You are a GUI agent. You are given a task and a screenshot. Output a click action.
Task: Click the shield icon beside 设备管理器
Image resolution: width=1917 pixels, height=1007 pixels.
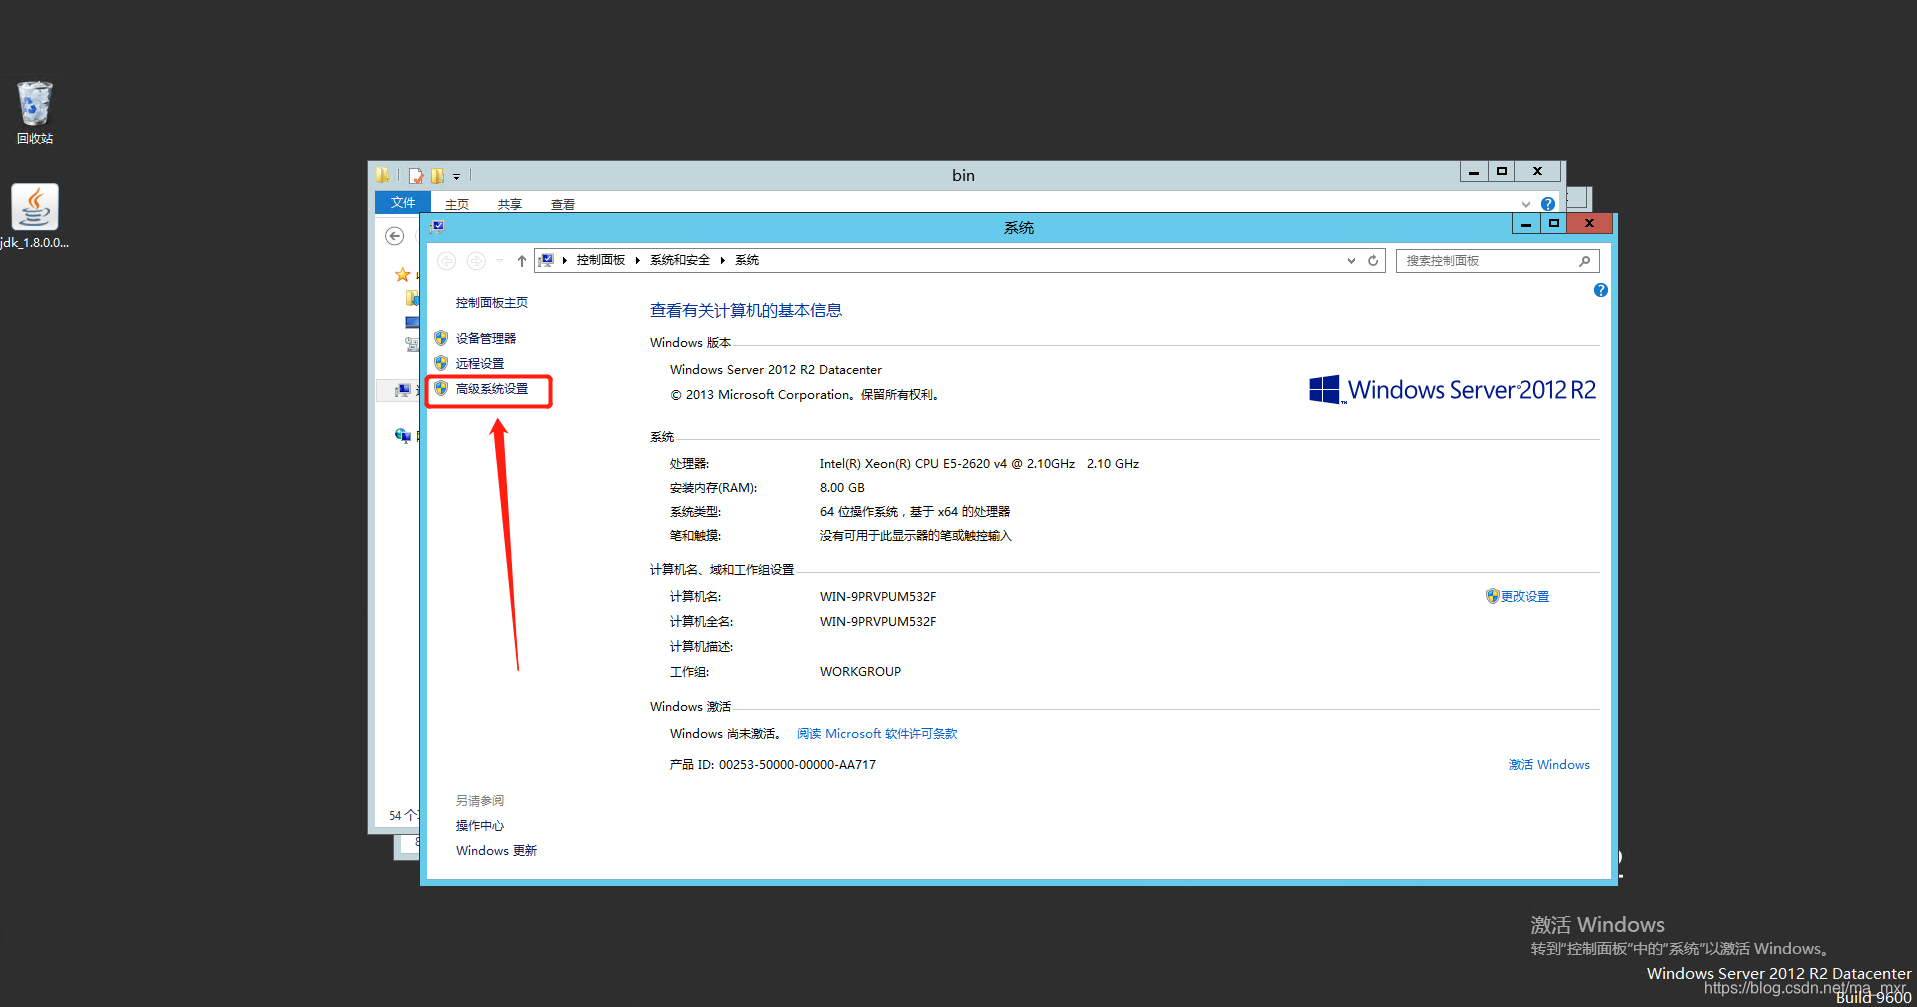point(441,338)
